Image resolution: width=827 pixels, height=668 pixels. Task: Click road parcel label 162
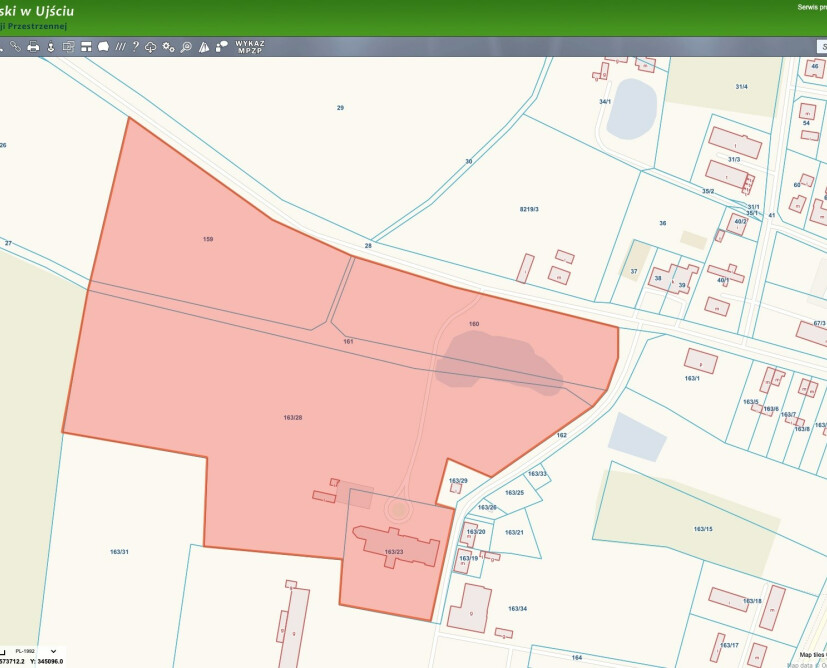click(x=562, y=435)
